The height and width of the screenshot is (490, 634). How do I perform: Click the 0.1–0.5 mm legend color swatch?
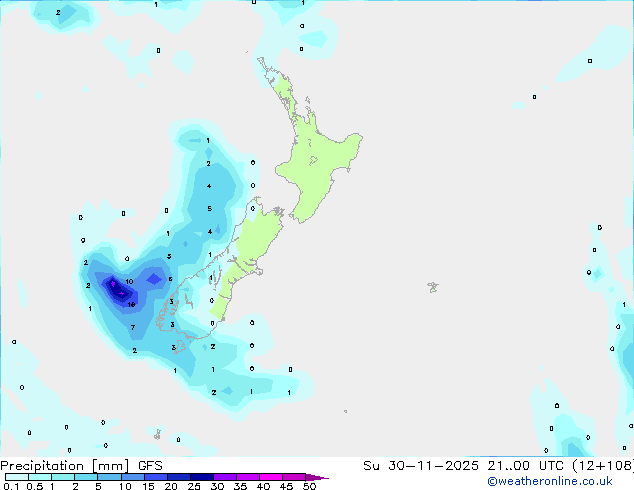(17, 477)
